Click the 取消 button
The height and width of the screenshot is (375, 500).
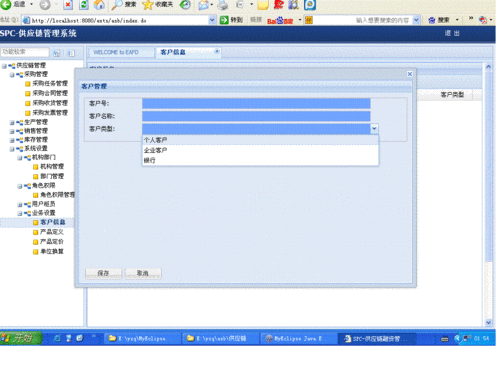[x=143, y=273]
